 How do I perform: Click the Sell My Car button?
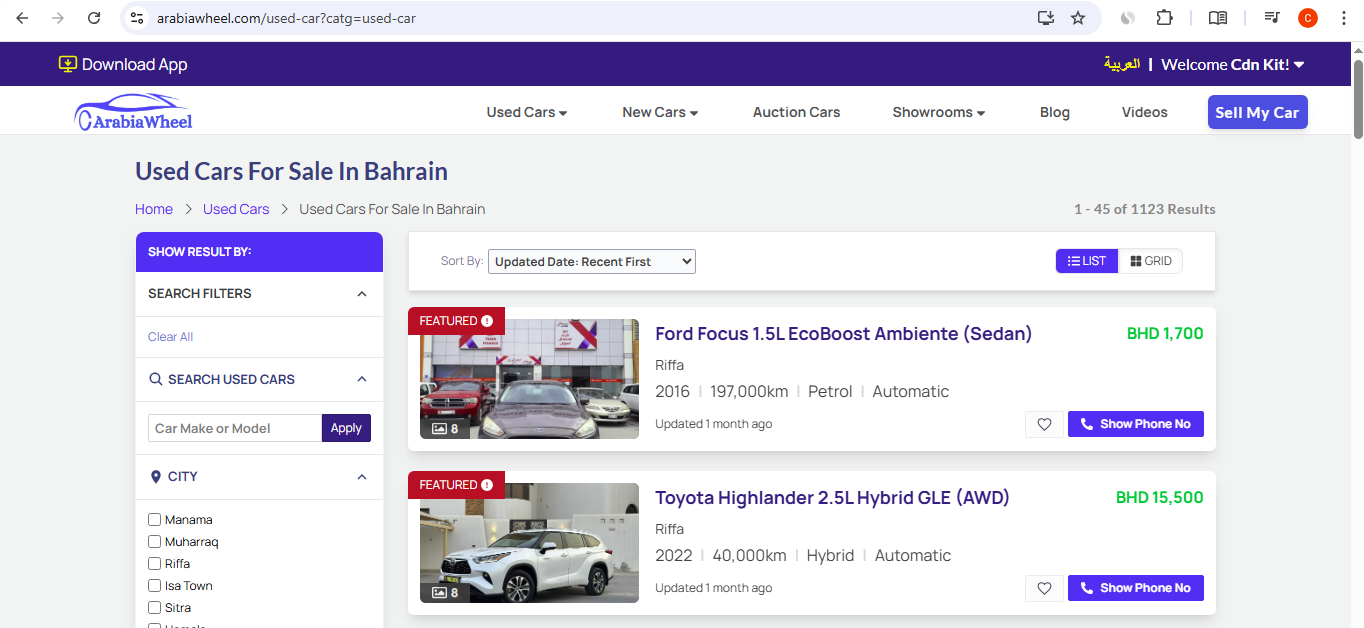pyautogui.click(x=1257, y=112)
